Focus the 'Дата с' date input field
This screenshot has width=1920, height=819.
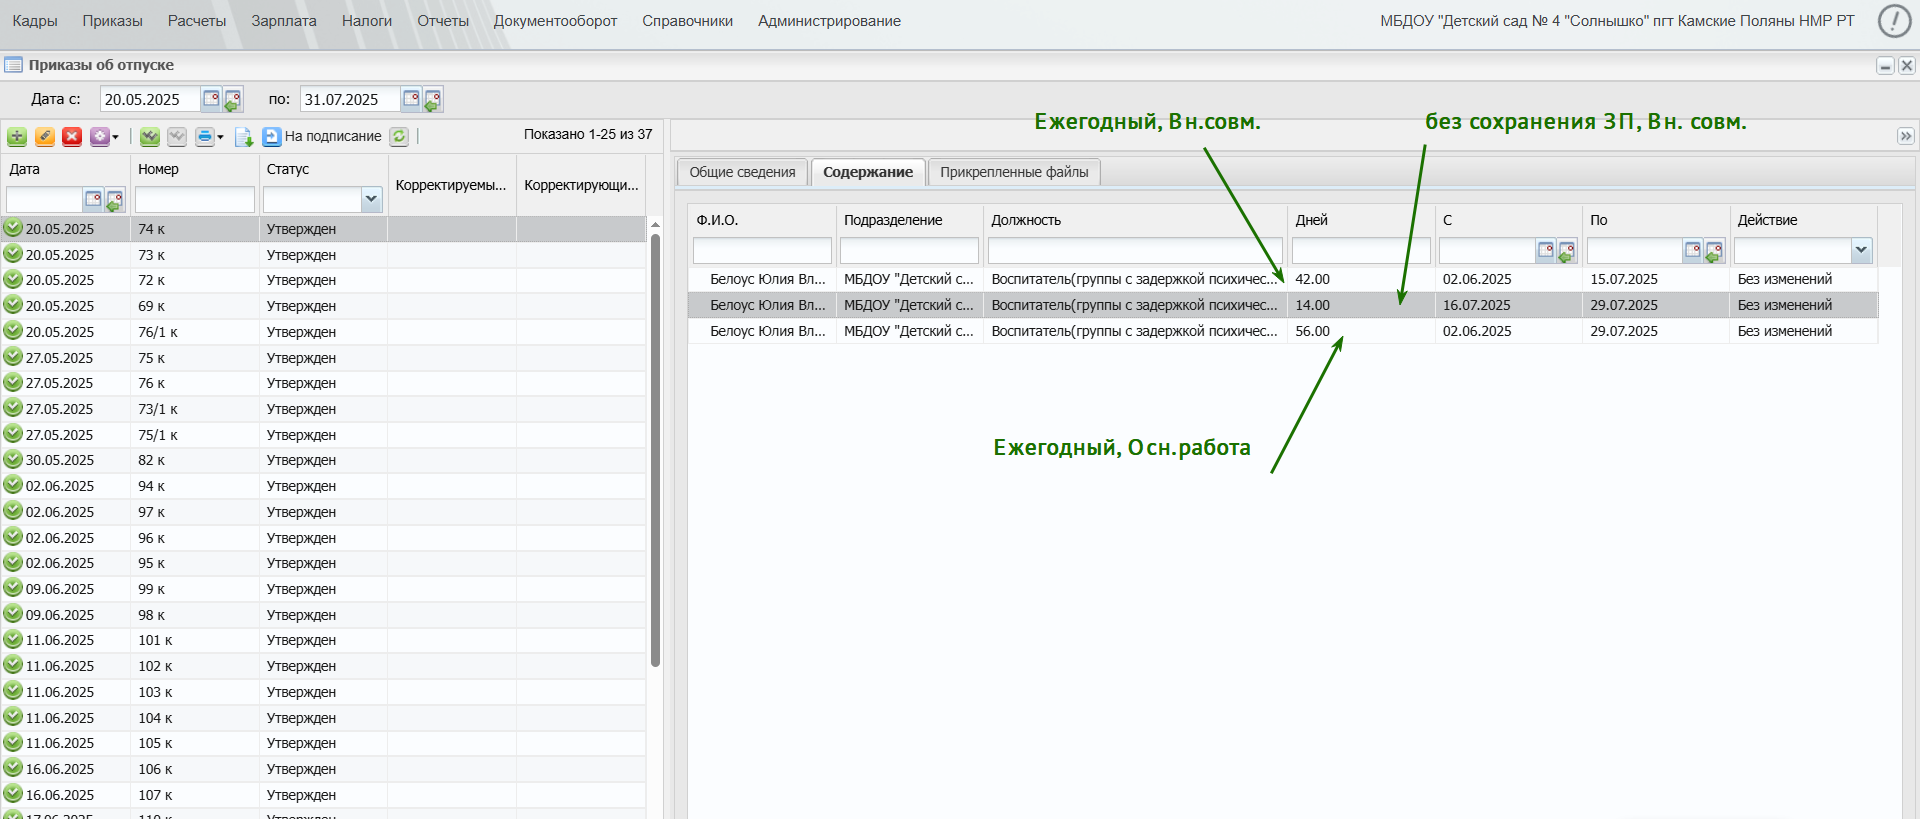tap(150, 99)
